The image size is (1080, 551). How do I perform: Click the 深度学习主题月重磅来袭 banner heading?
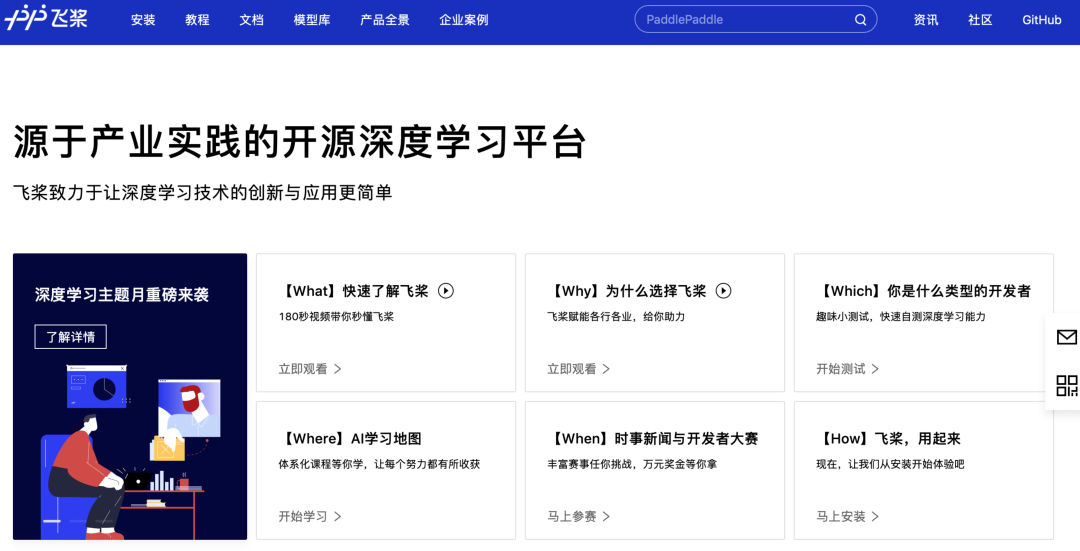[122, 295]
